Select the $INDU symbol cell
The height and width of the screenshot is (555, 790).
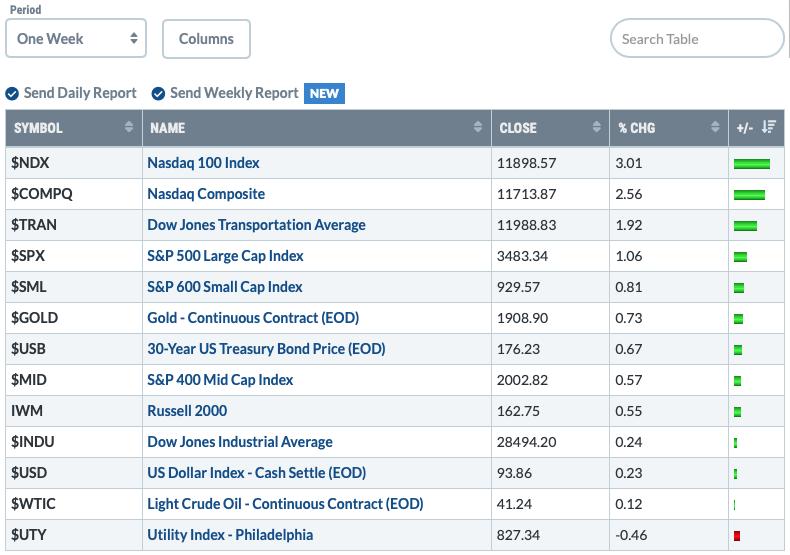(x=74, y=442)
